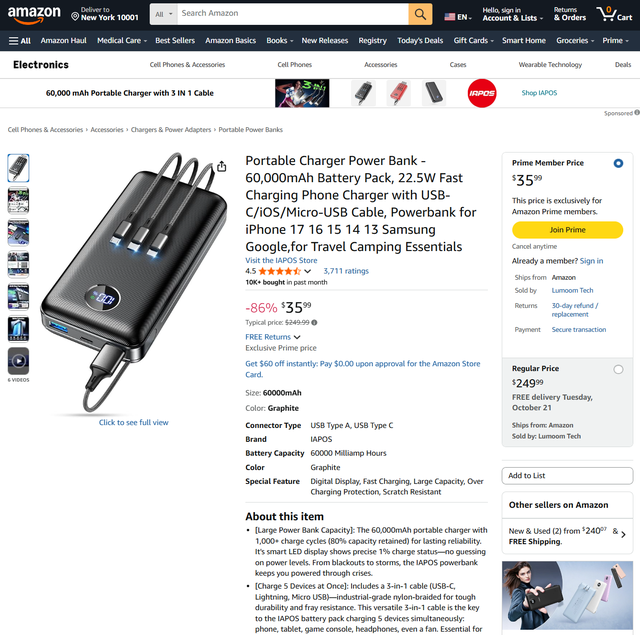Screen dimensions: 640x635
Task: Visit the IAPOS Store link
Action: tap(281, 260)
